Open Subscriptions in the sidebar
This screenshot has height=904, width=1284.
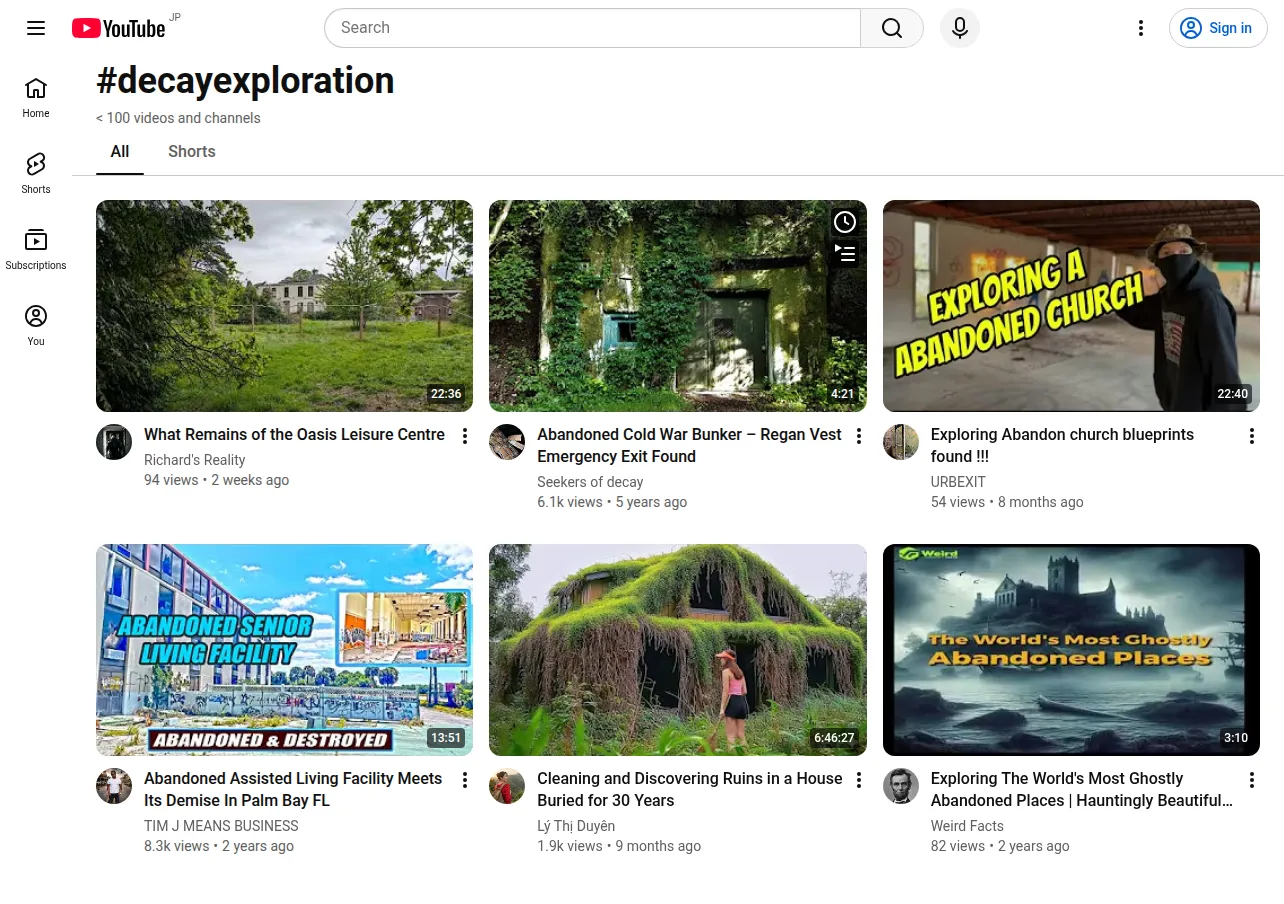(36, 249)
